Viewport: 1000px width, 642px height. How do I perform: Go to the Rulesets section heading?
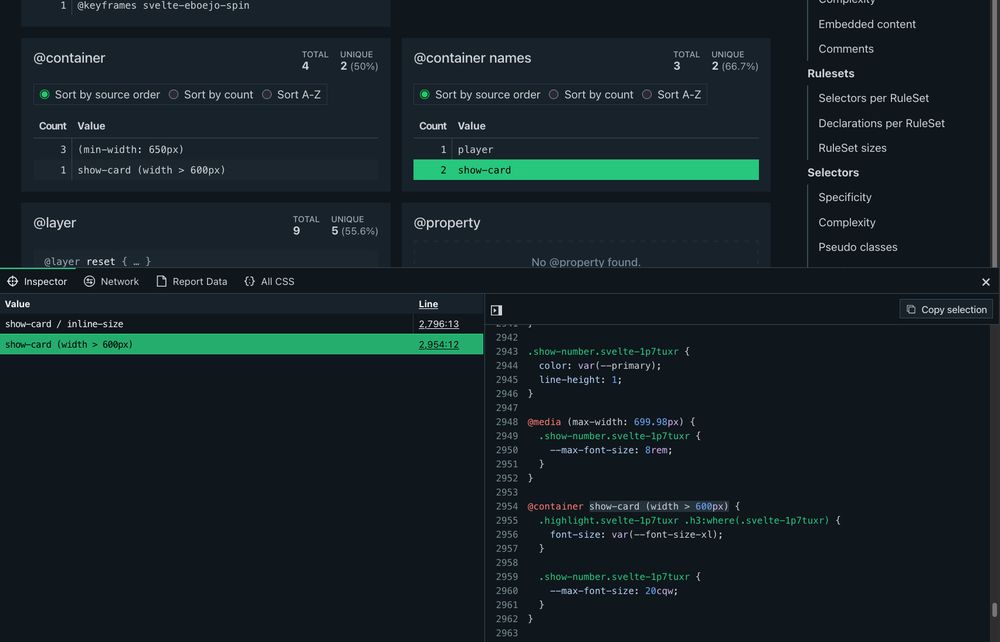tap(830, 73)
